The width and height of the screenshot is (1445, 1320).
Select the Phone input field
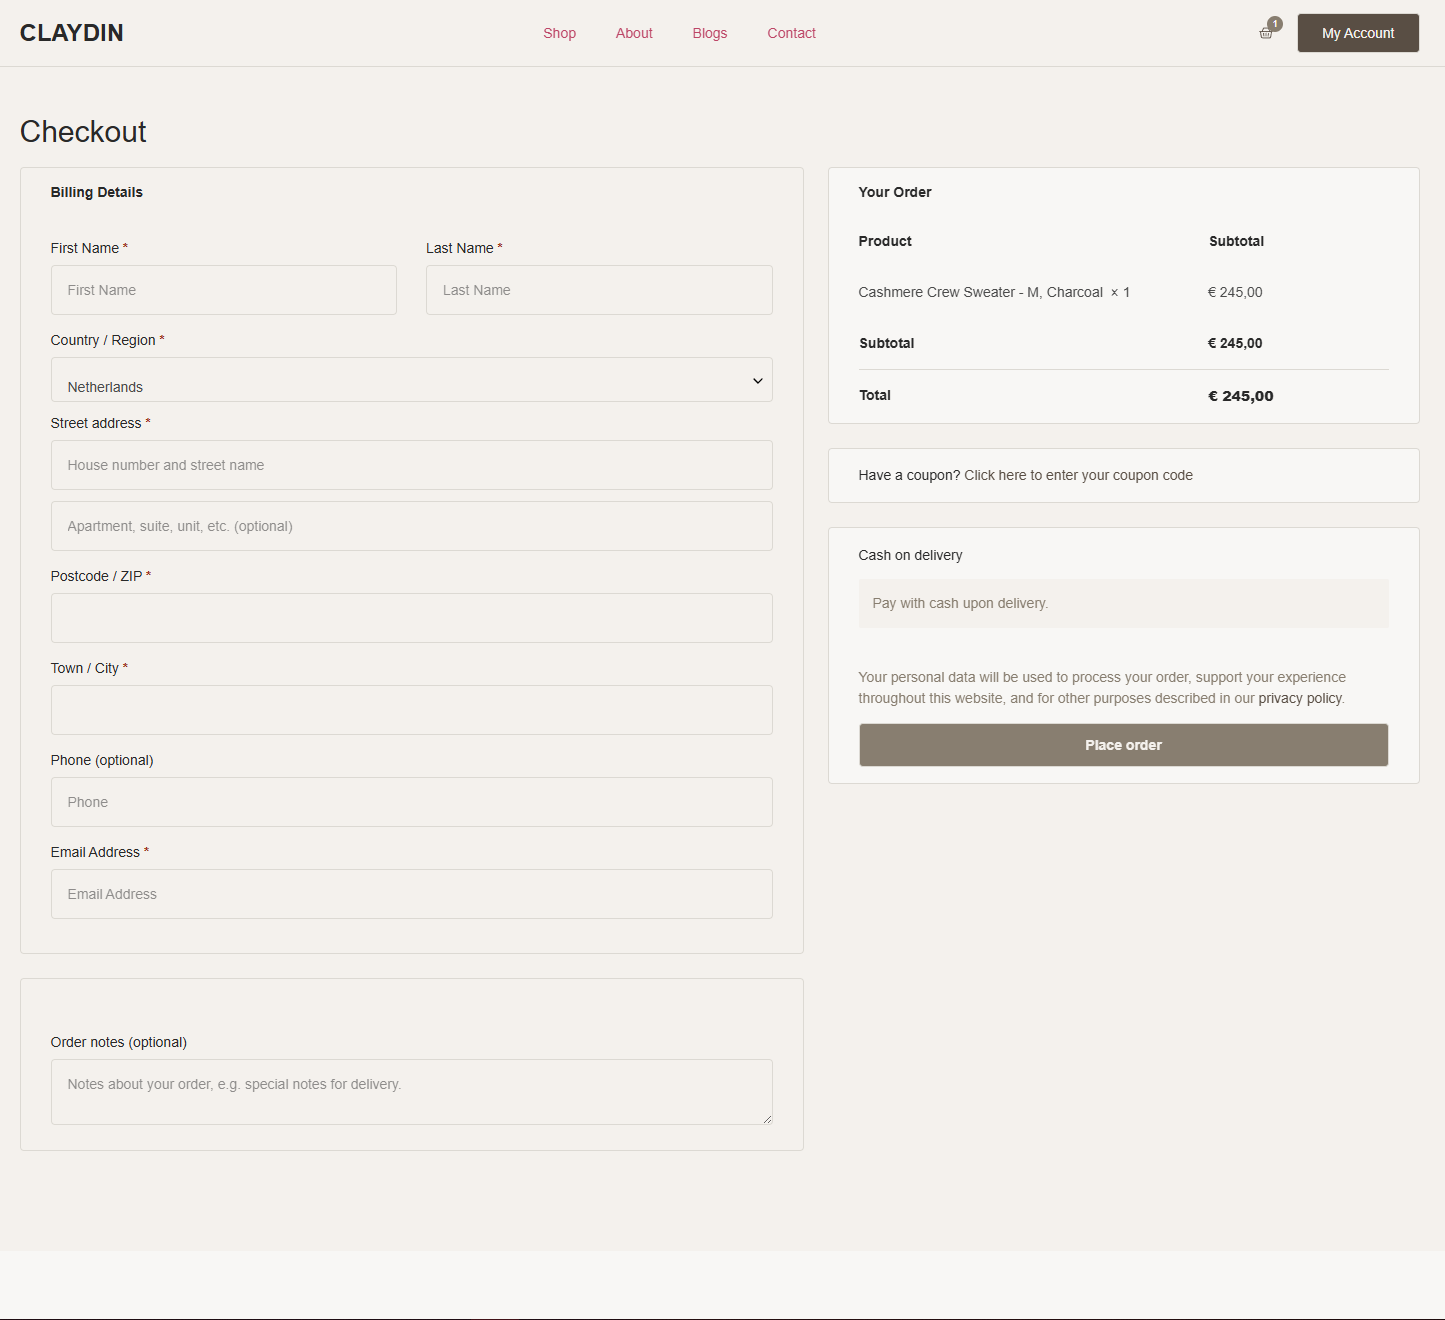pyautogui.click(x=411, y=802)
